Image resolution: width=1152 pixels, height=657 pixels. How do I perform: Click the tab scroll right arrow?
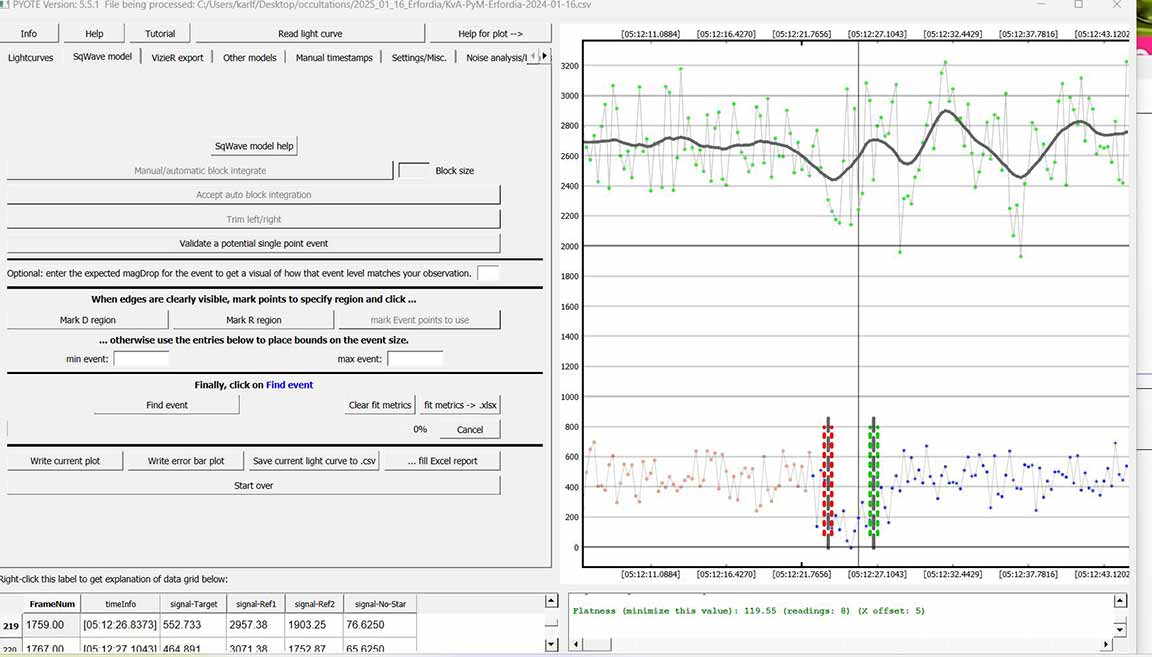click(x=544, y=57)
